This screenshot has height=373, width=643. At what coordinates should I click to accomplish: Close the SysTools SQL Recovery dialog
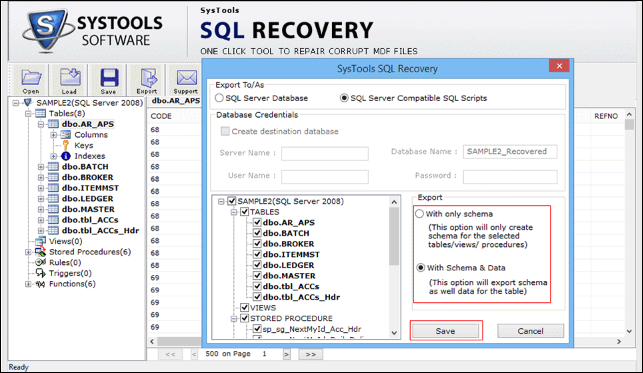(x=559, y=66)
